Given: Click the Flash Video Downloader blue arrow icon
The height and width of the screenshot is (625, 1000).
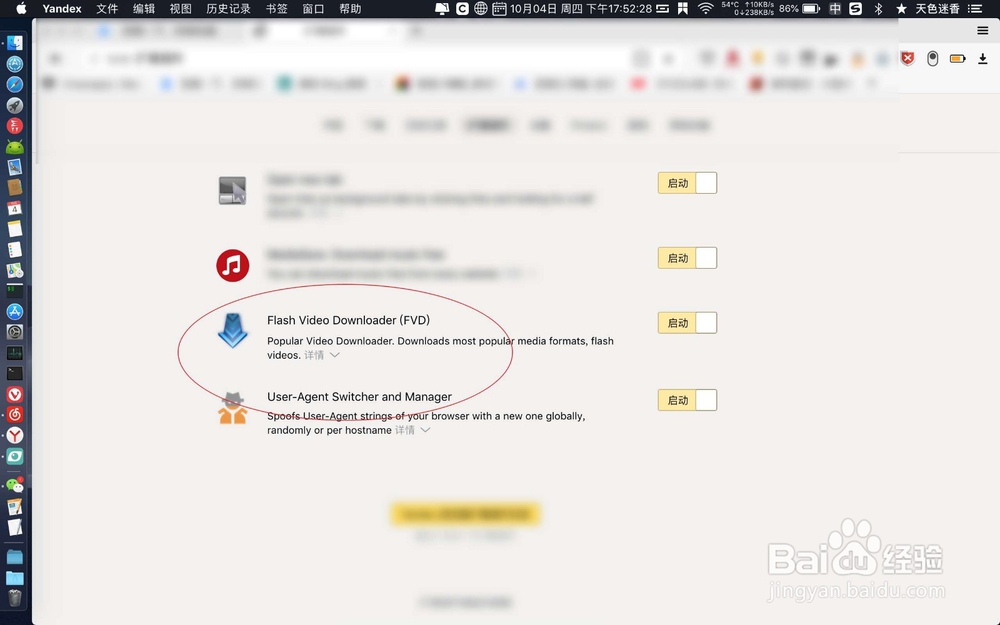Looking at the screenshot, I should [x=233, y=330].
